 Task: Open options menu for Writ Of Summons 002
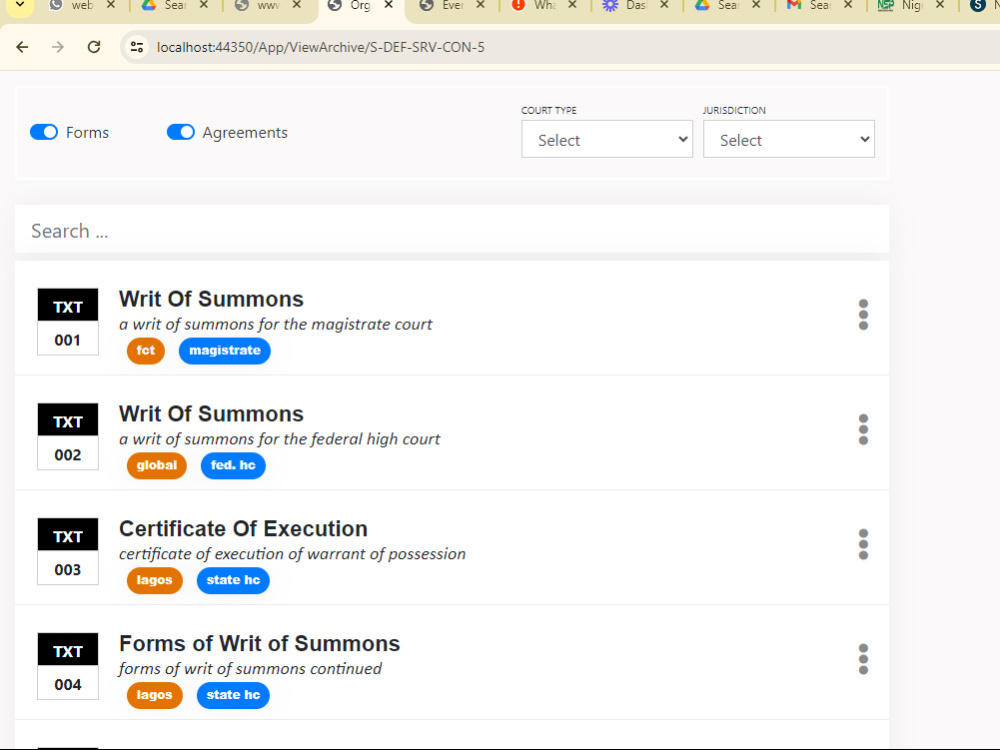pyautogui.click(x=863, y=429)
